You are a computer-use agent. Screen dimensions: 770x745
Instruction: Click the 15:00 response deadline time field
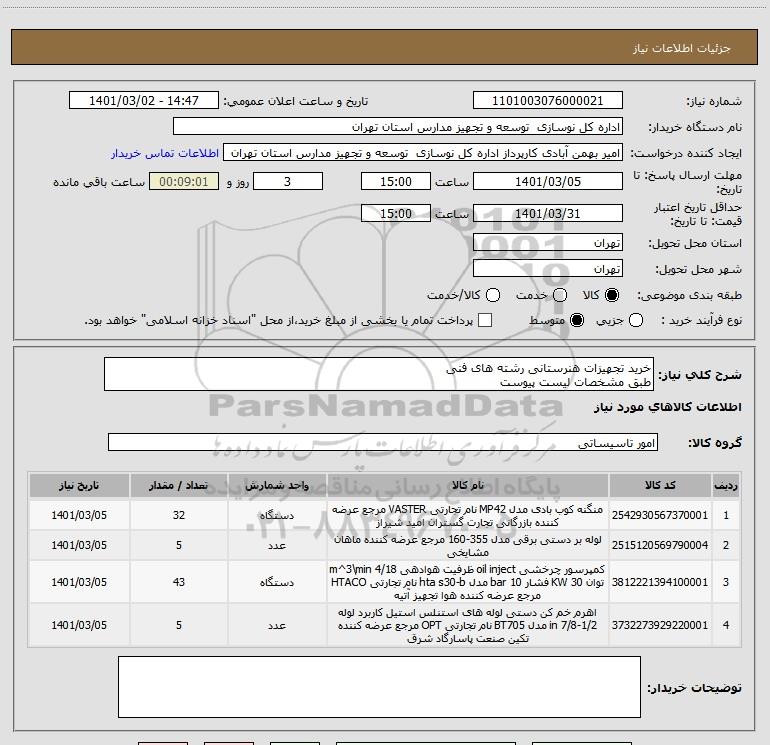click(x=396, y=181)
